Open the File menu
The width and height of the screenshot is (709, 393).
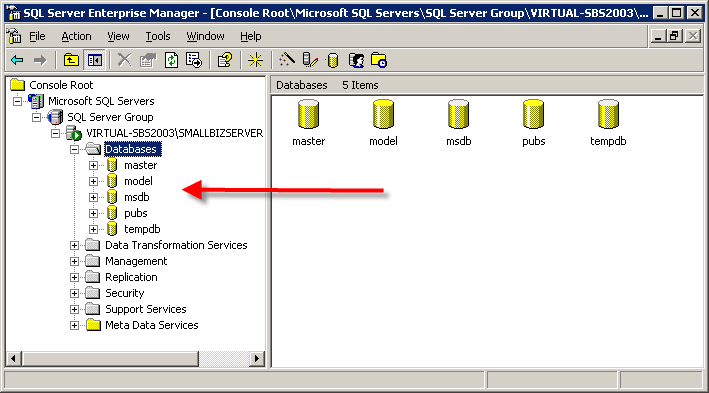tap(37, 36)
